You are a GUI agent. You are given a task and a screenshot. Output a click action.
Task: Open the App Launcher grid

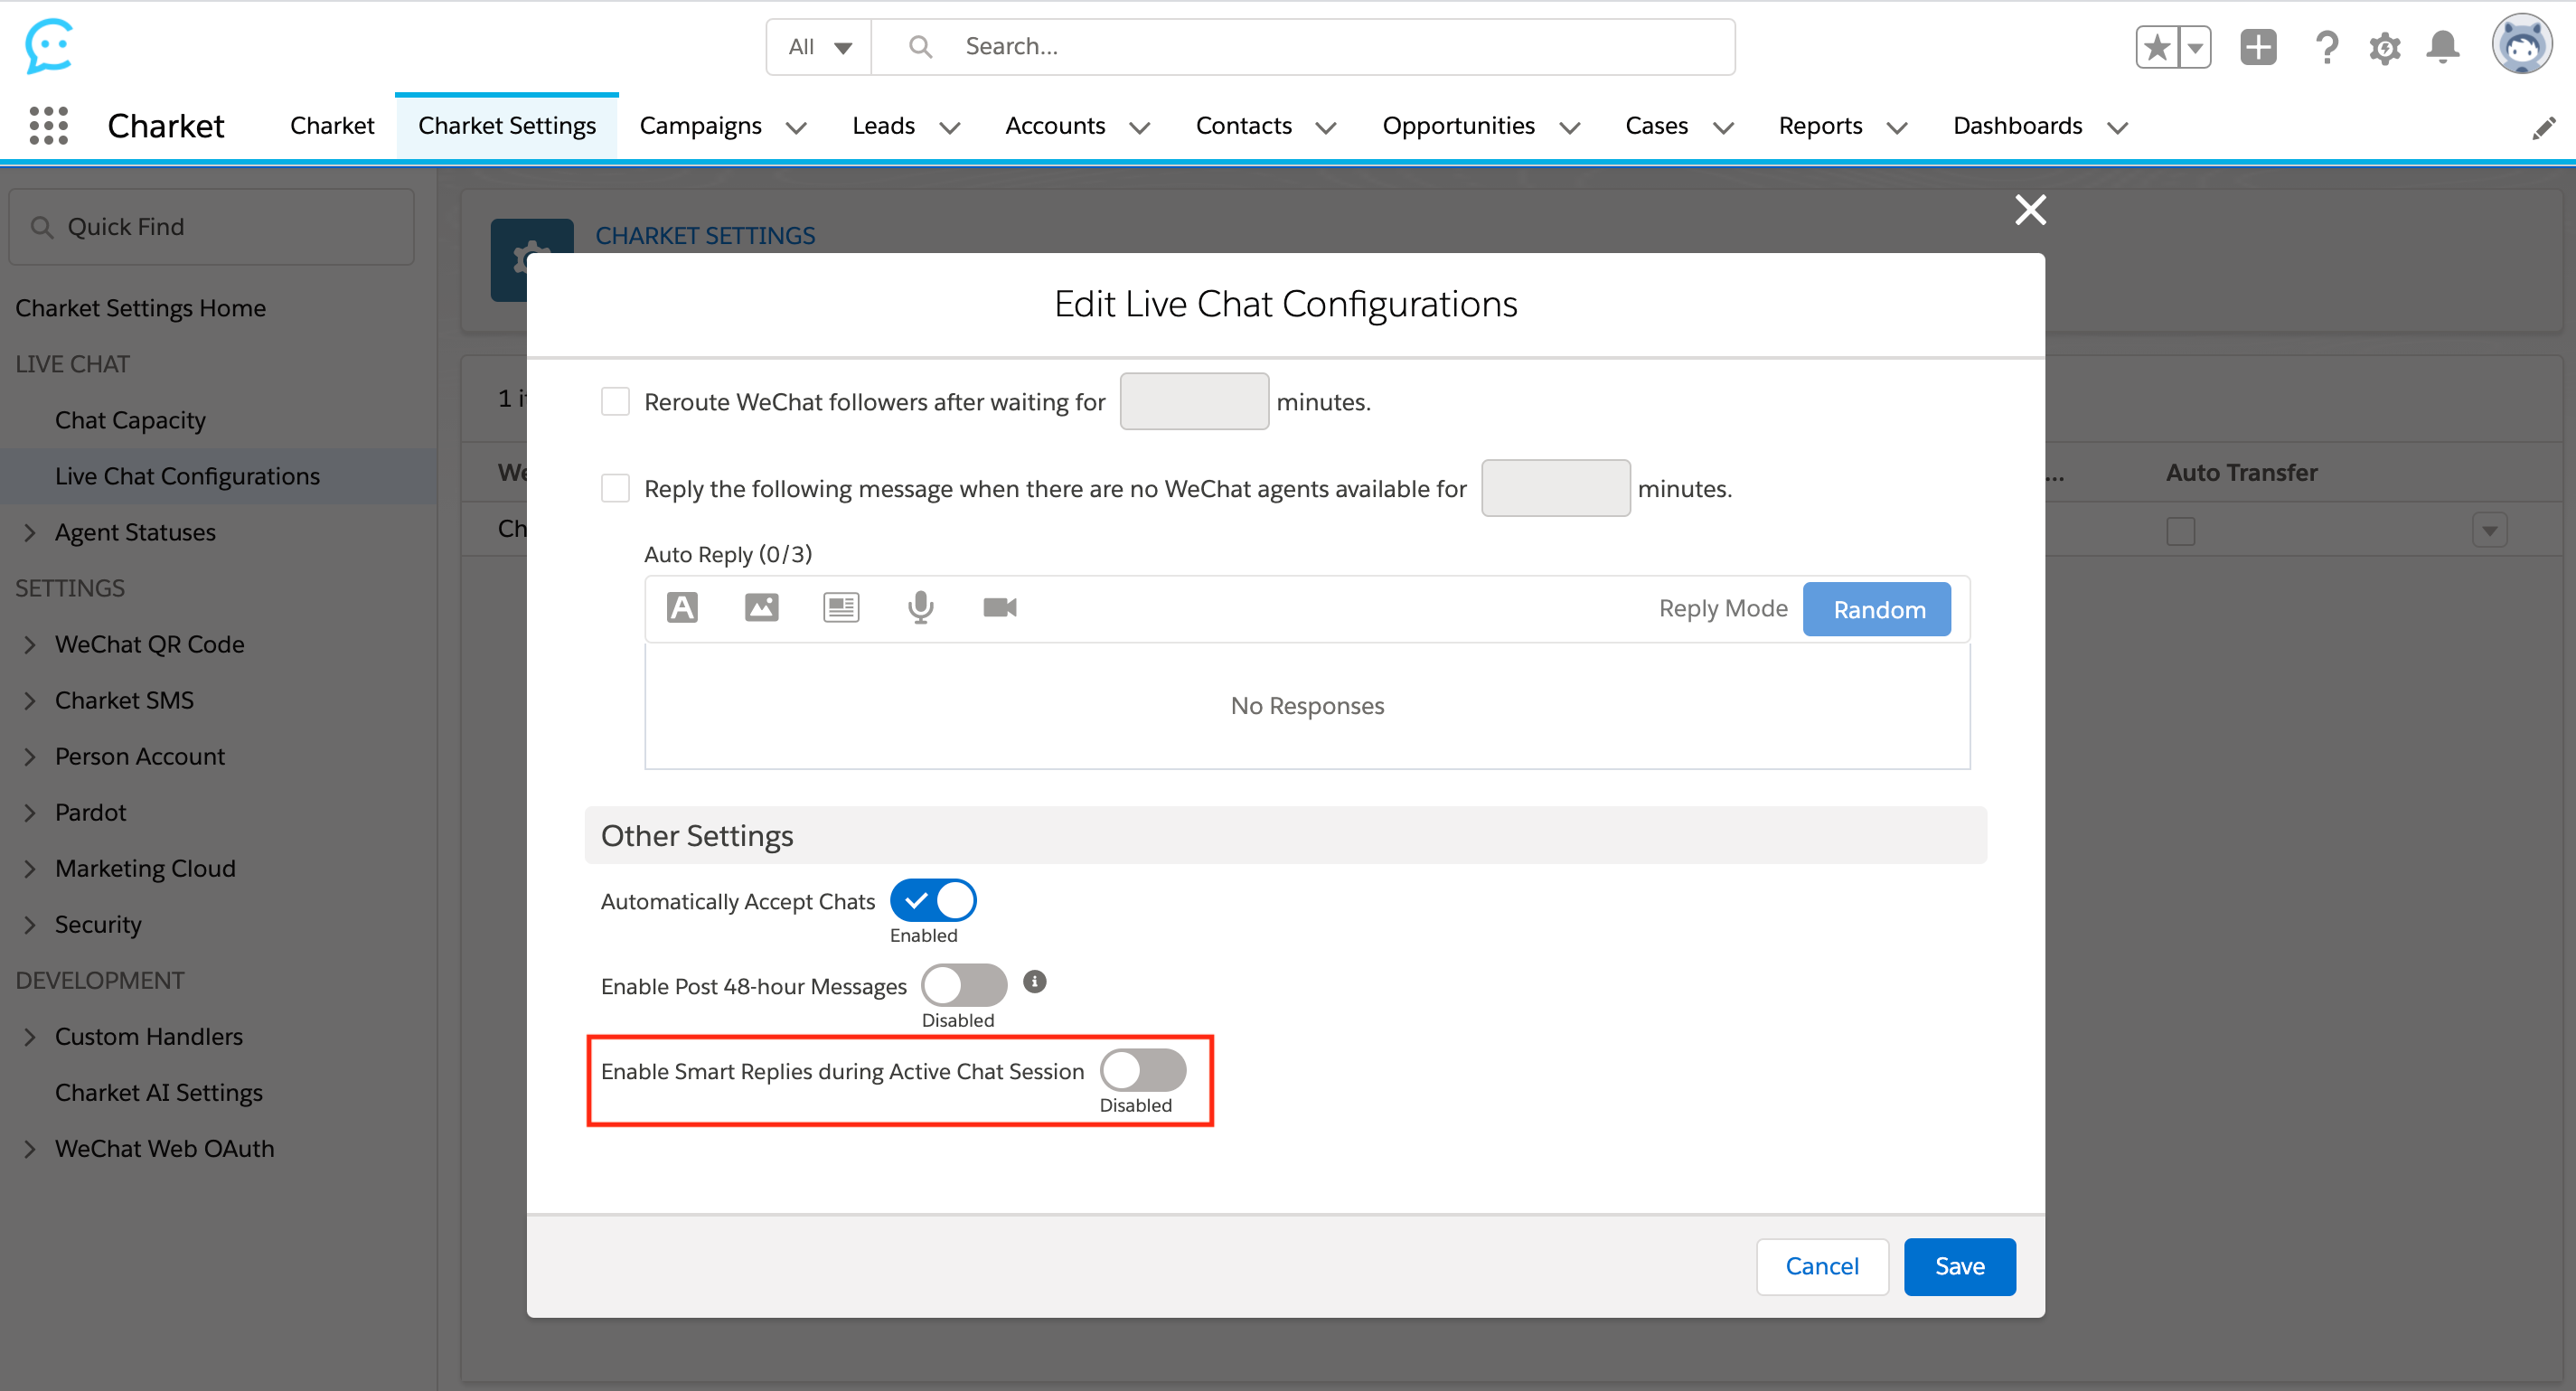(48, 126)
